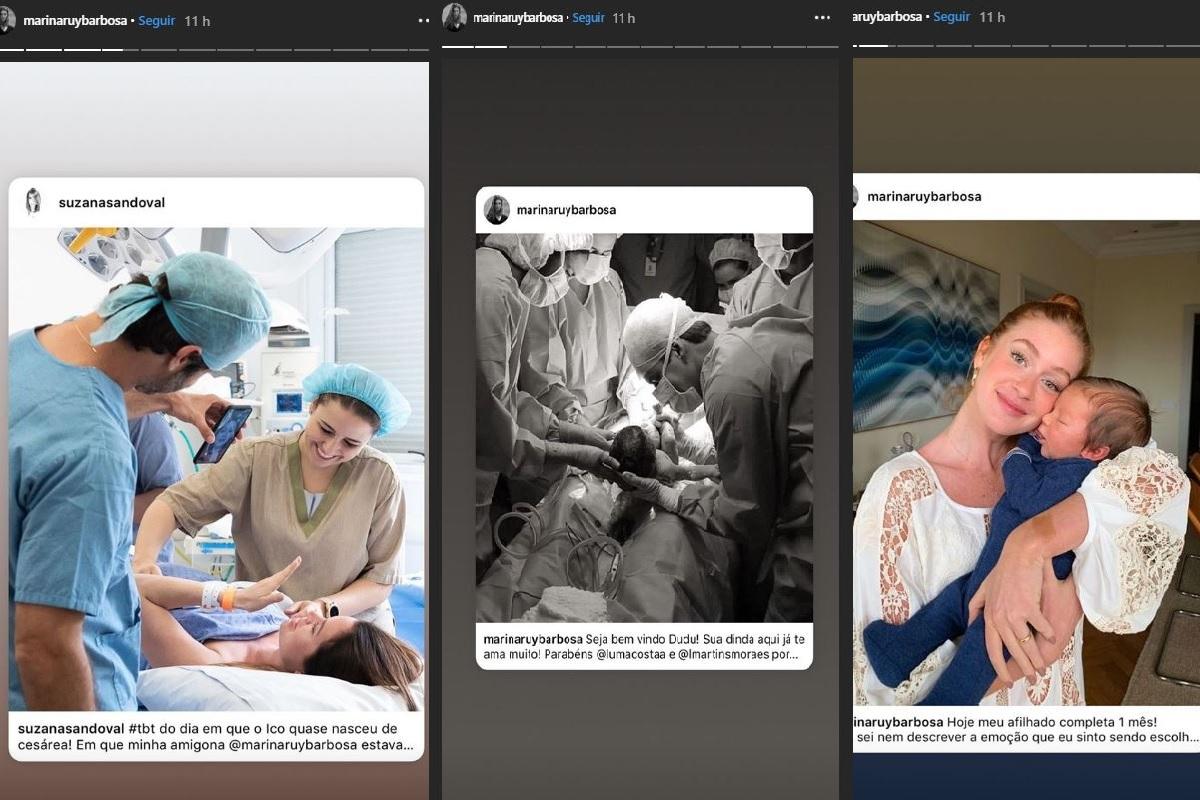Click marinaruybarbosa name on right post card
1200x800 pixels.
924,196
